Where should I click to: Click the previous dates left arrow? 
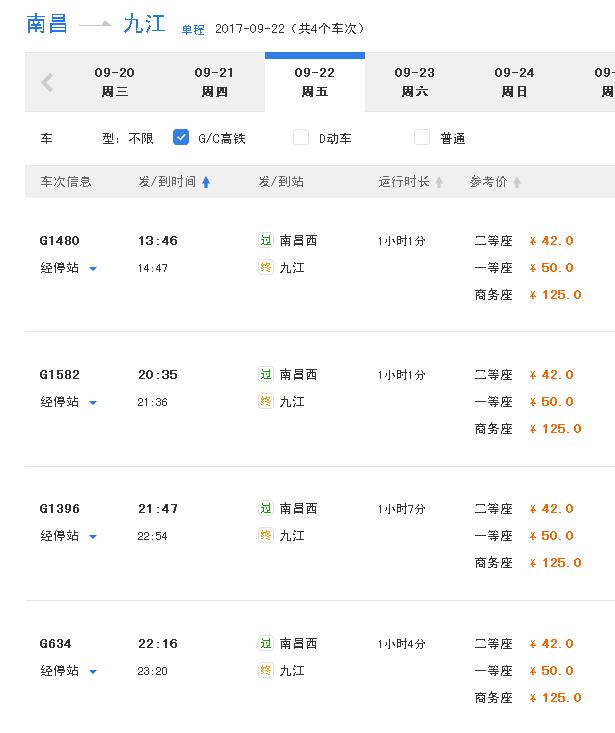[47, 83]
